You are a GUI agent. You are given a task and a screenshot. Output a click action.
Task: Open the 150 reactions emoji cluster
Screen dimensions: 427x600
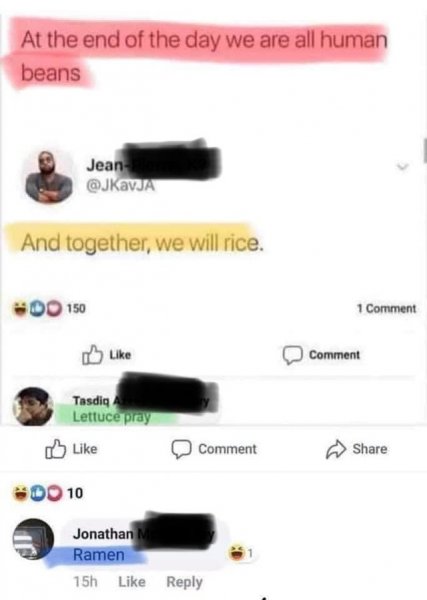[37, 308]
